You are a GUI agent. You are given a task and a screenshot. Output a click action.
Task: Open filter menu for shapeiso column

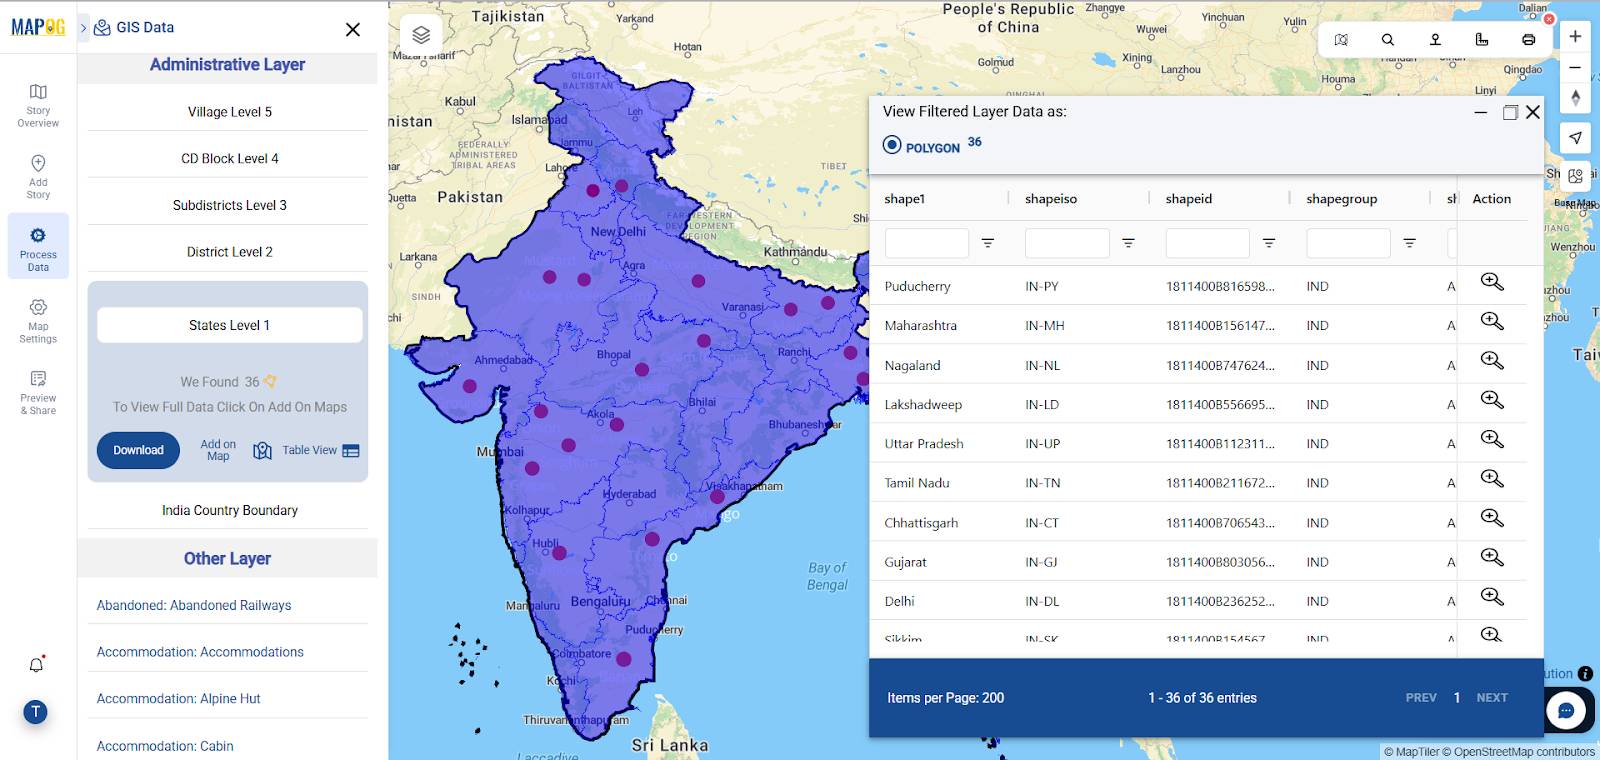(1128, 243)
